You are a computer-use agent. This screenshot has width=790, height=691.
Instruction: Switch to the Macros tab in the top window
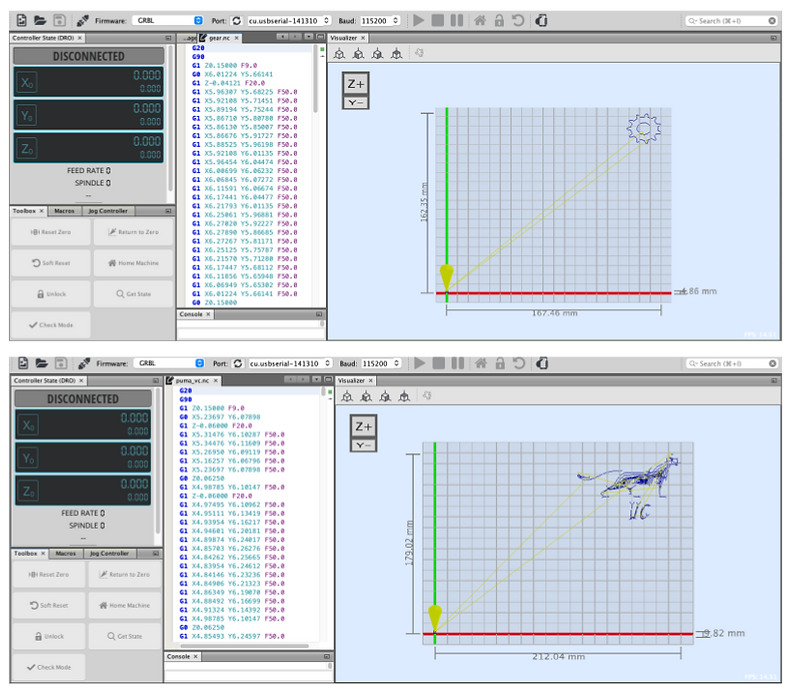coord(64,211)
